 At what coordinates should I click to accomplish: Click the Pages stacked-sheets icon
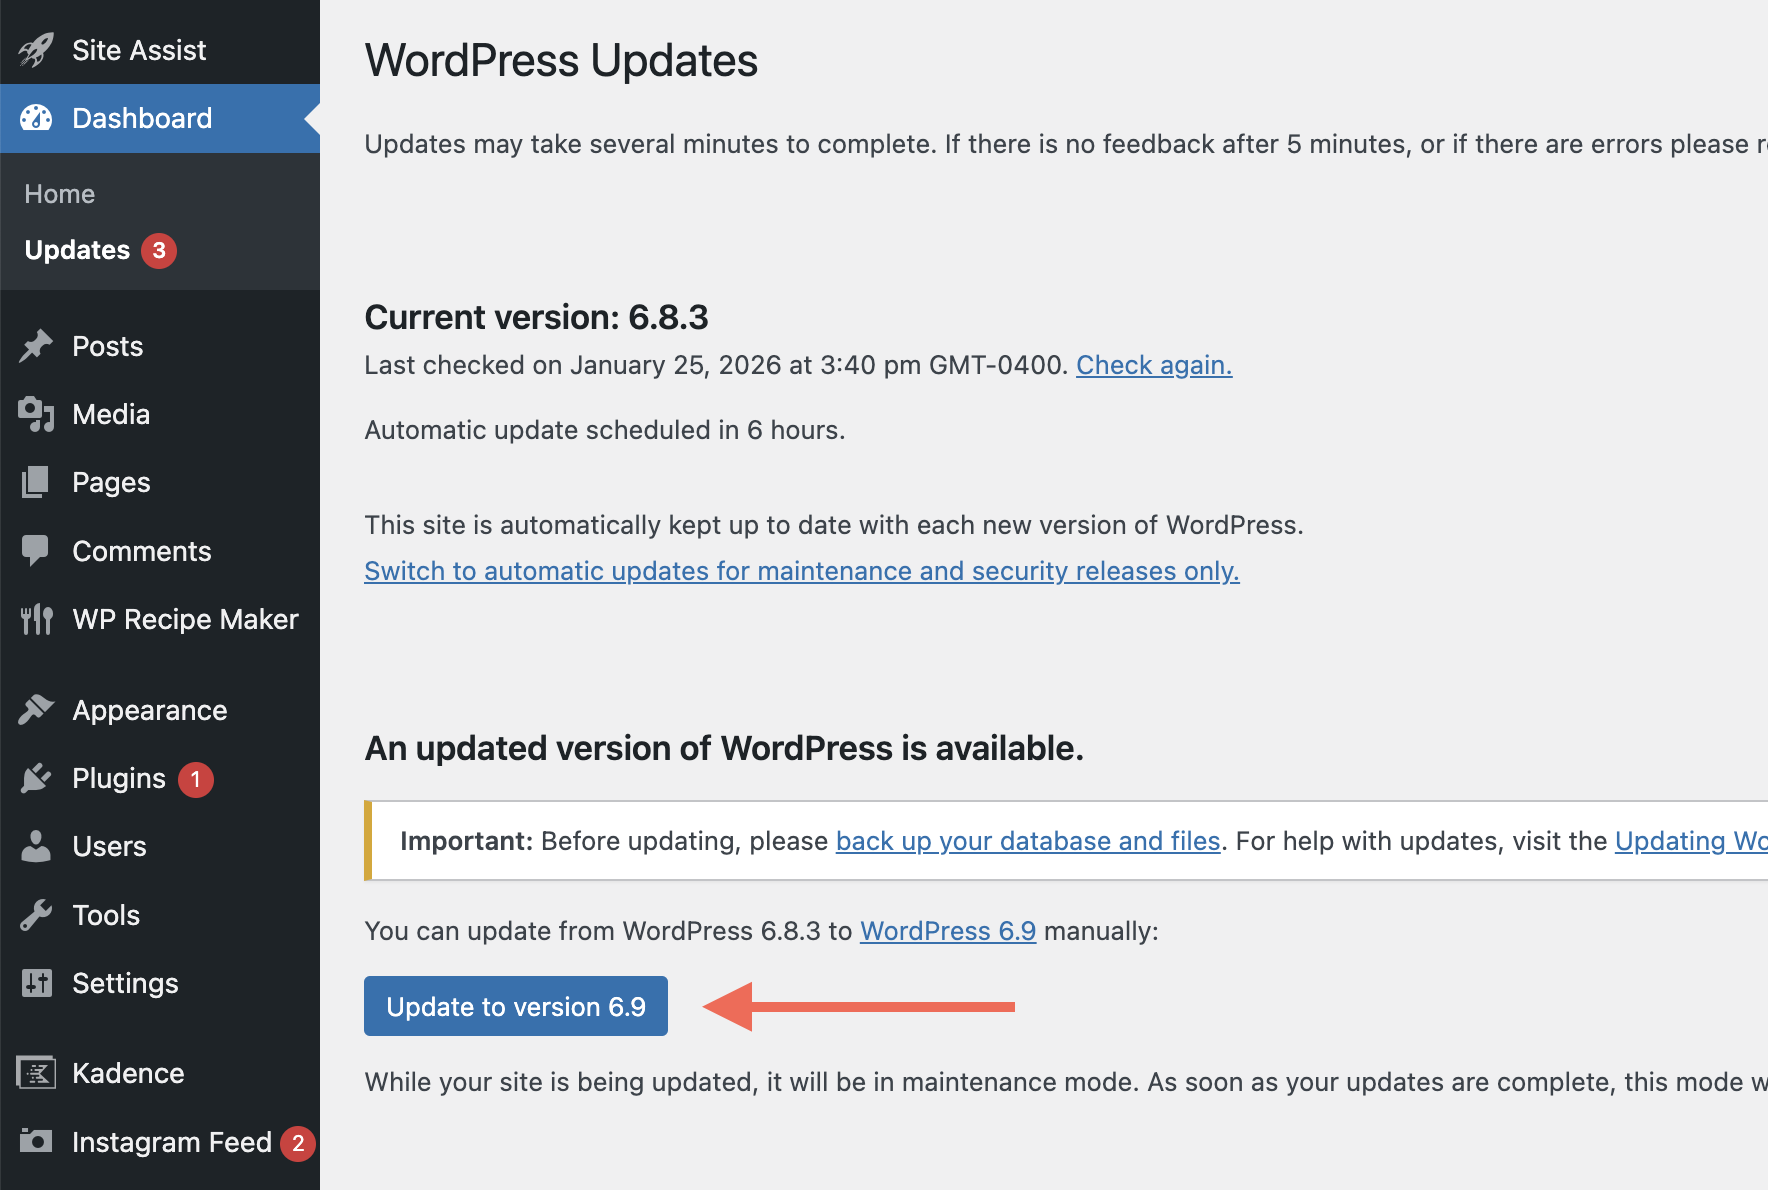pos(36,482)
